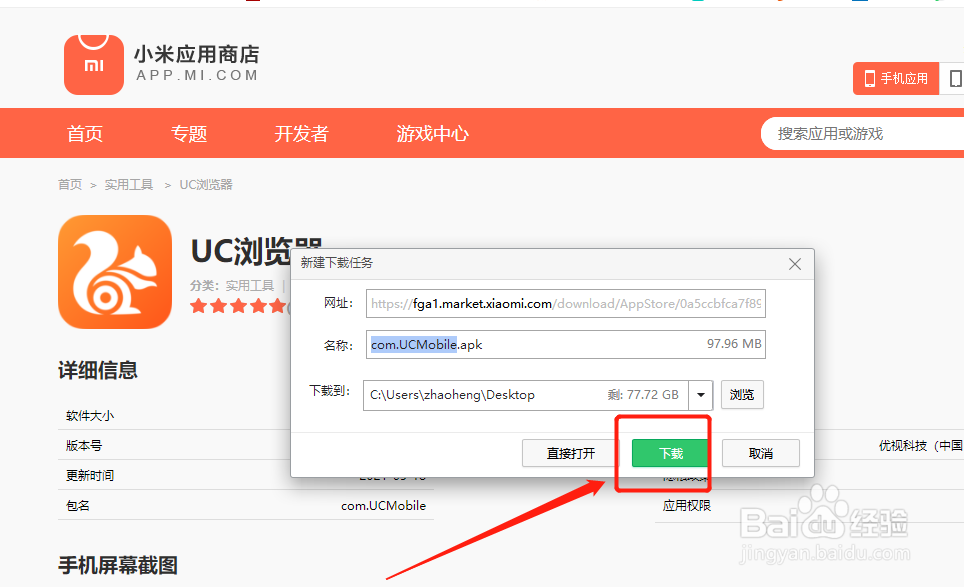This screenshot has width=964, height=587.
Task: Open the 实用工具 breadcrumb link
Action: [x=128, y=184]
